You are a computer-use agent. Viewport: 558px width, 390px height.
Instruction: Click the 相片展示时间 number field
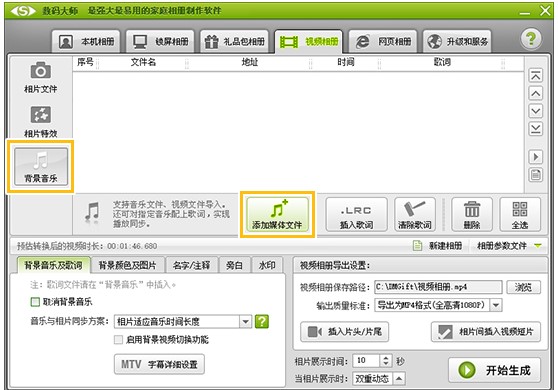pyautogui.click(x=366, y=361)
